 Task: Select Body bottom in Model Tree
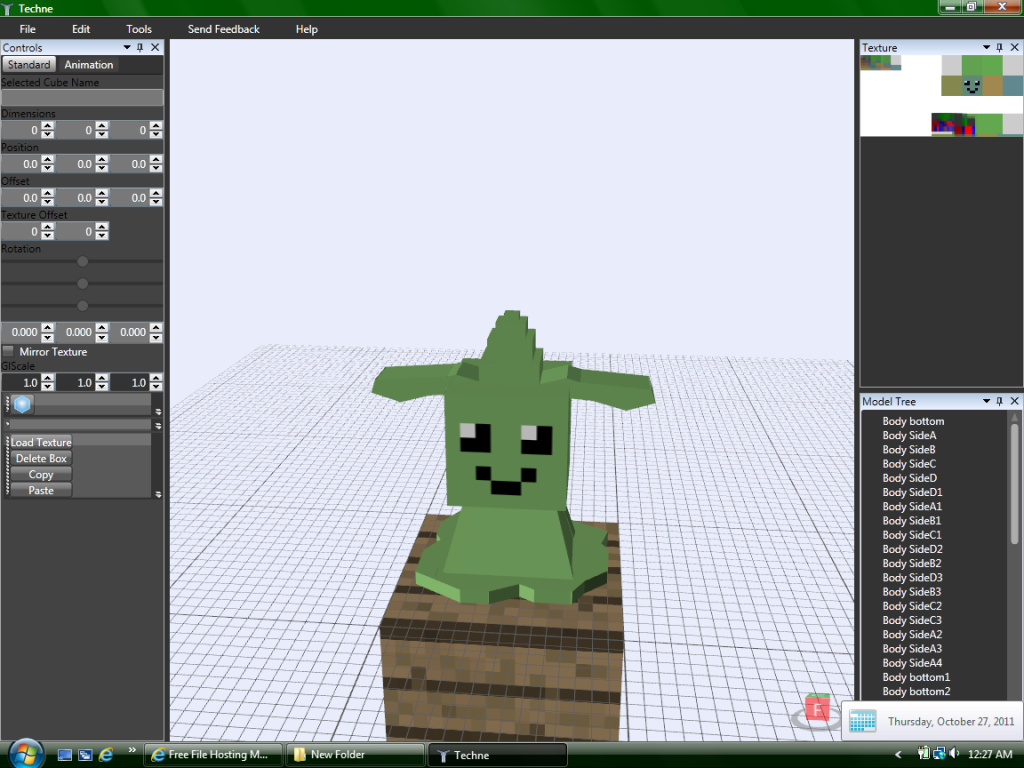click(x=912, y=421)
